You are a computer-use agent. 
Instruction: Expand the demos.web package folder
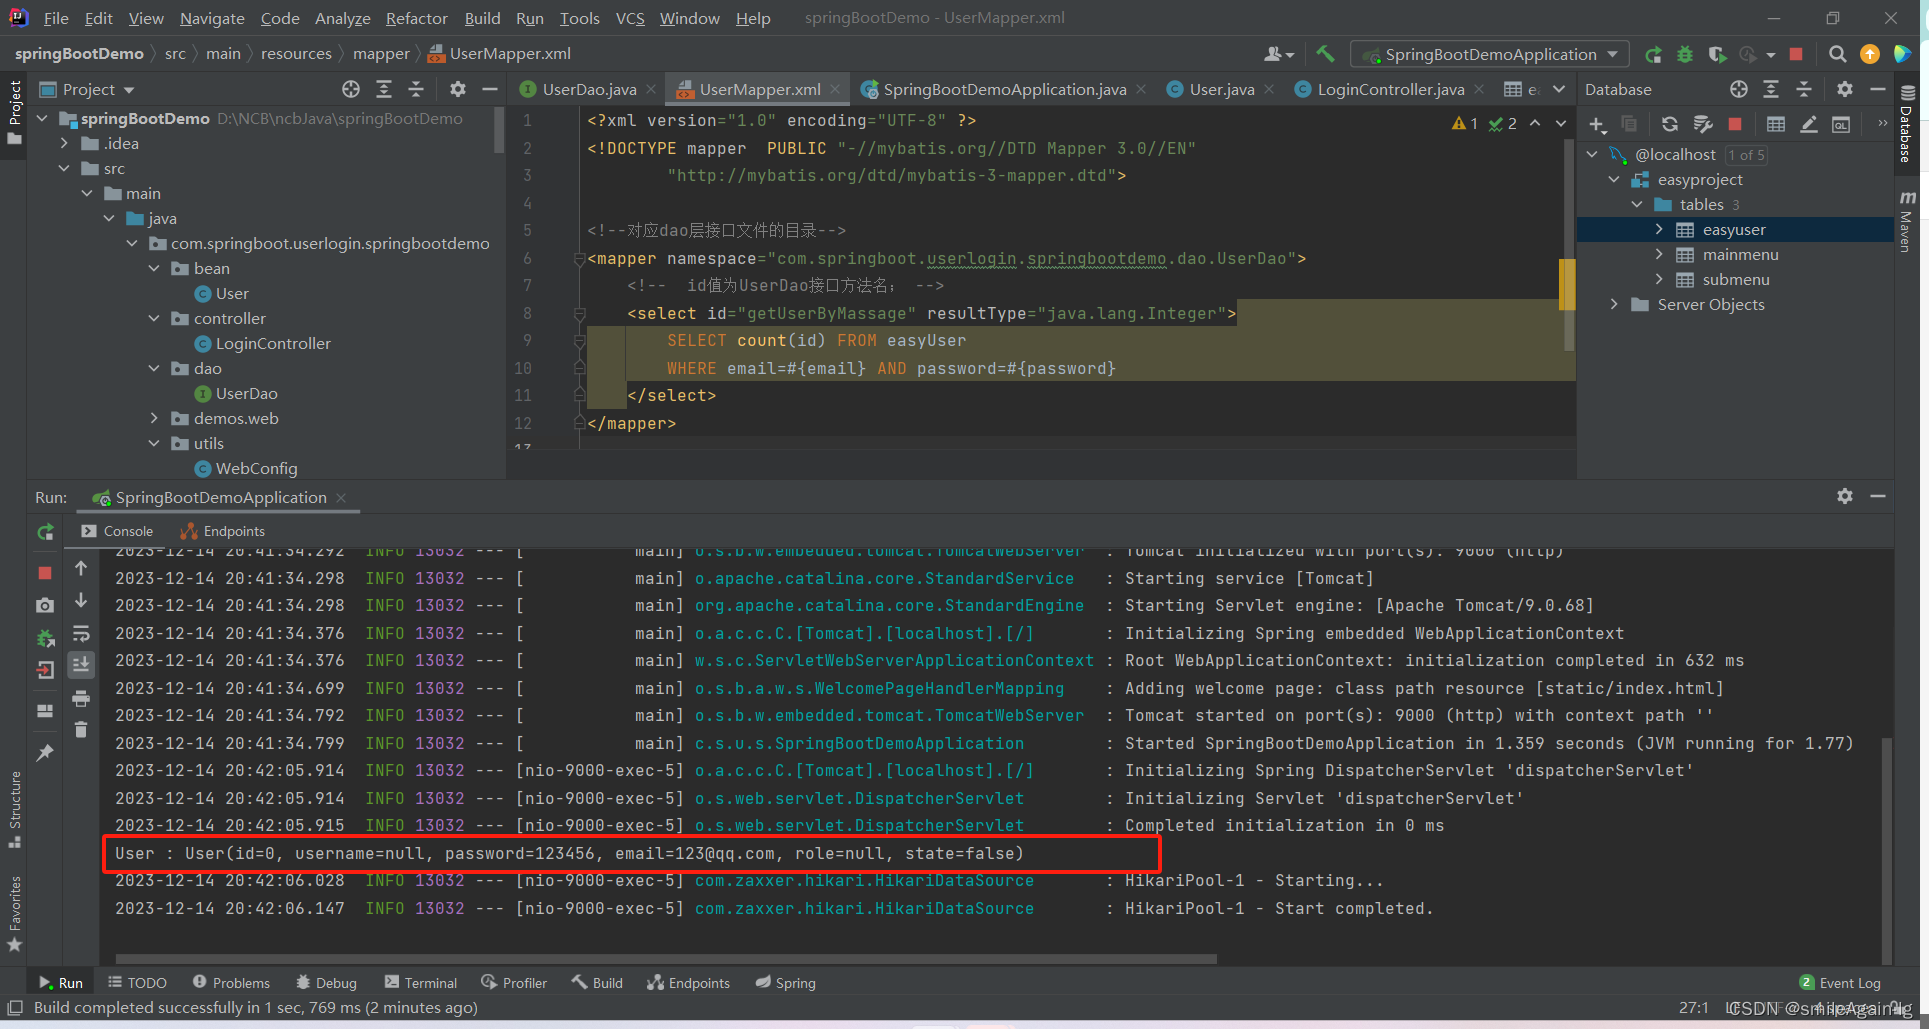pyautogui.click(x=154, y=418)
